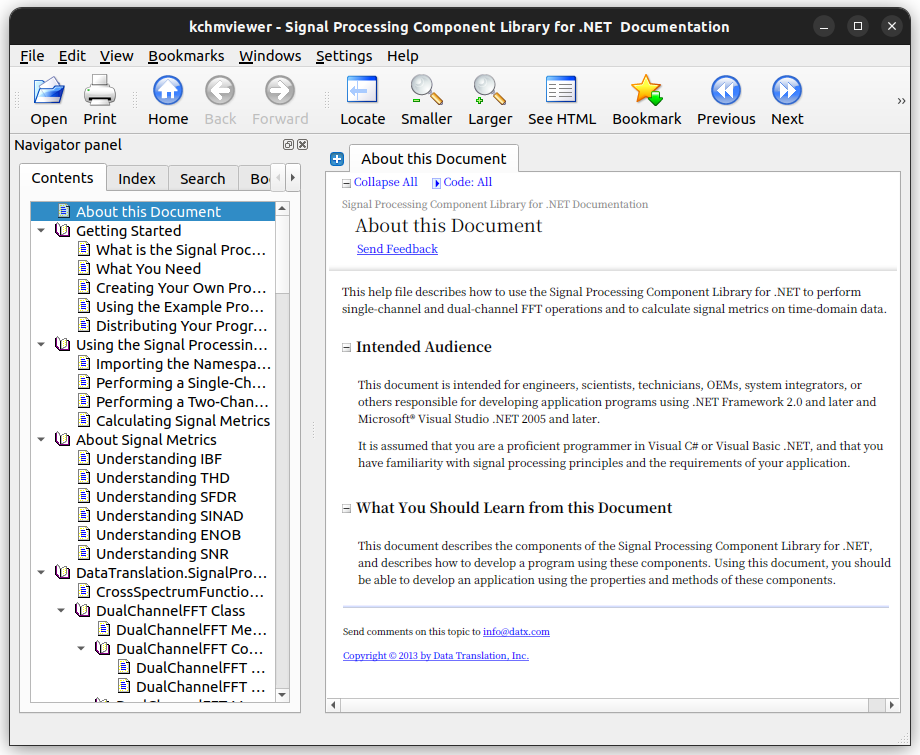The height and width of the screenshot is (755, 920).
Task: Open the Edit menu
Action: (72, 56)
